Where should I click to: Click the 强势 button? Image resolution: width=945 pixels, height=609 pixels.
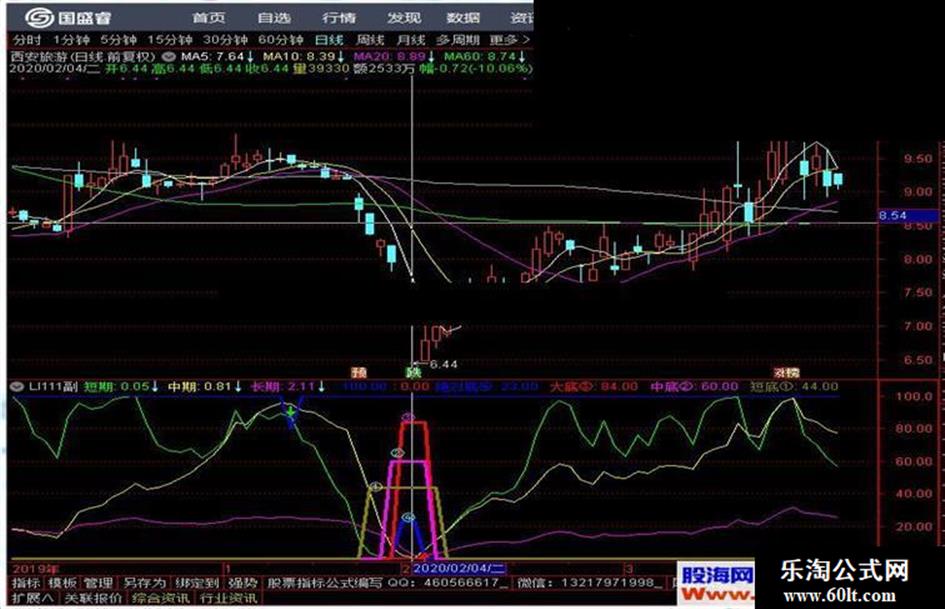tap(243, 583)
